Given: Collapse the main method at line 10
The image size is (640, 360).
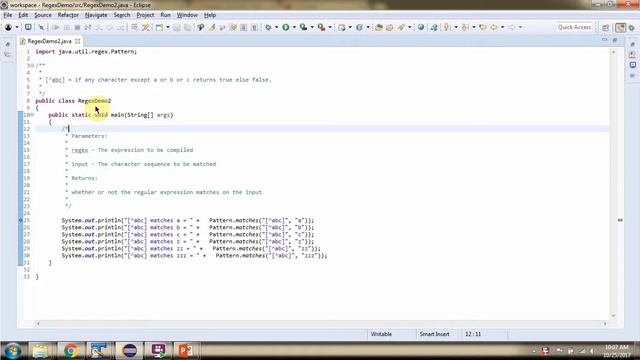Looking at the screenshot, I should coord(32,115).
